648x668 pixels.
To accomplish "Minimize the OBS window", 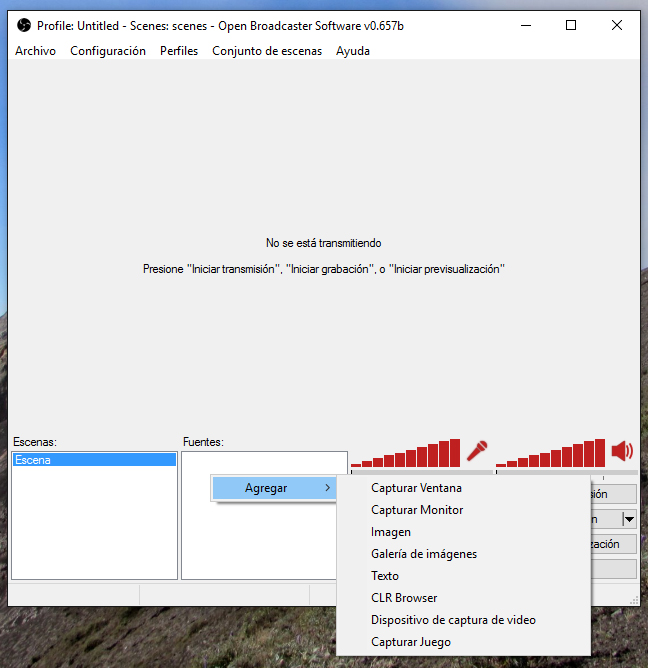I will (526, 26).
